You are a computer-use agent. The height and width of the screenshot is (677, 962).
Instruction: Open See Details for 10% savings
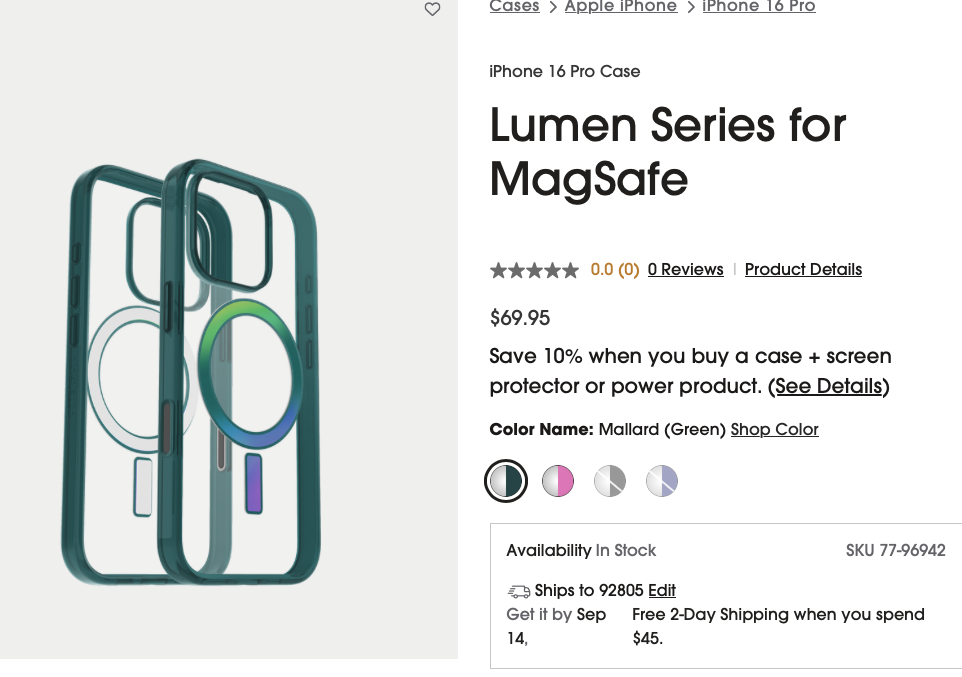[x=828, y=386]
